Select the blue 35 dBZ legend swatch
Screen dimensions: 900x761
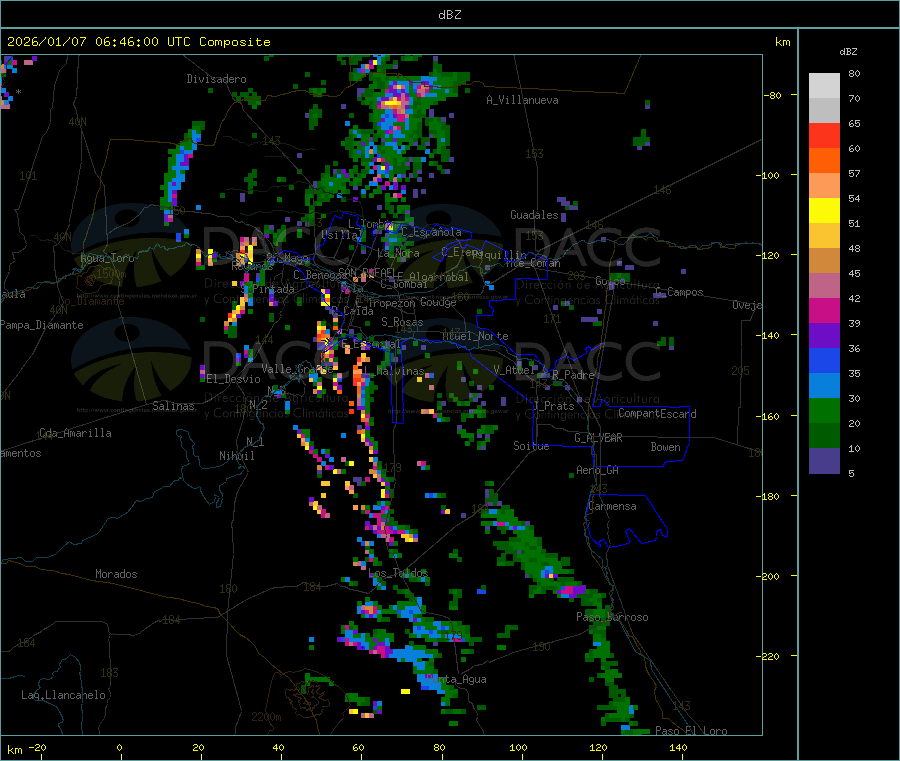[x=824, y=360]
